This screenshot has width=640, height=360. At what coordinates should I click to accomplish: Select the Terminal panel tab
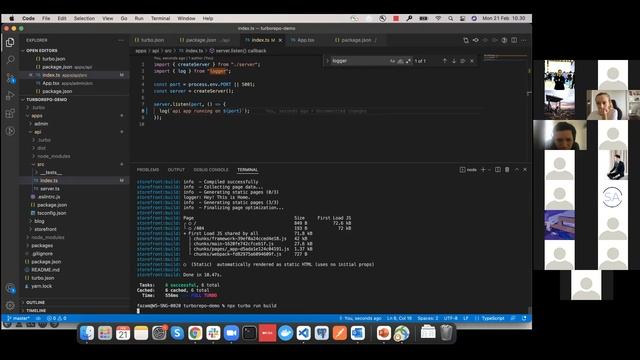tap(248, 170)
